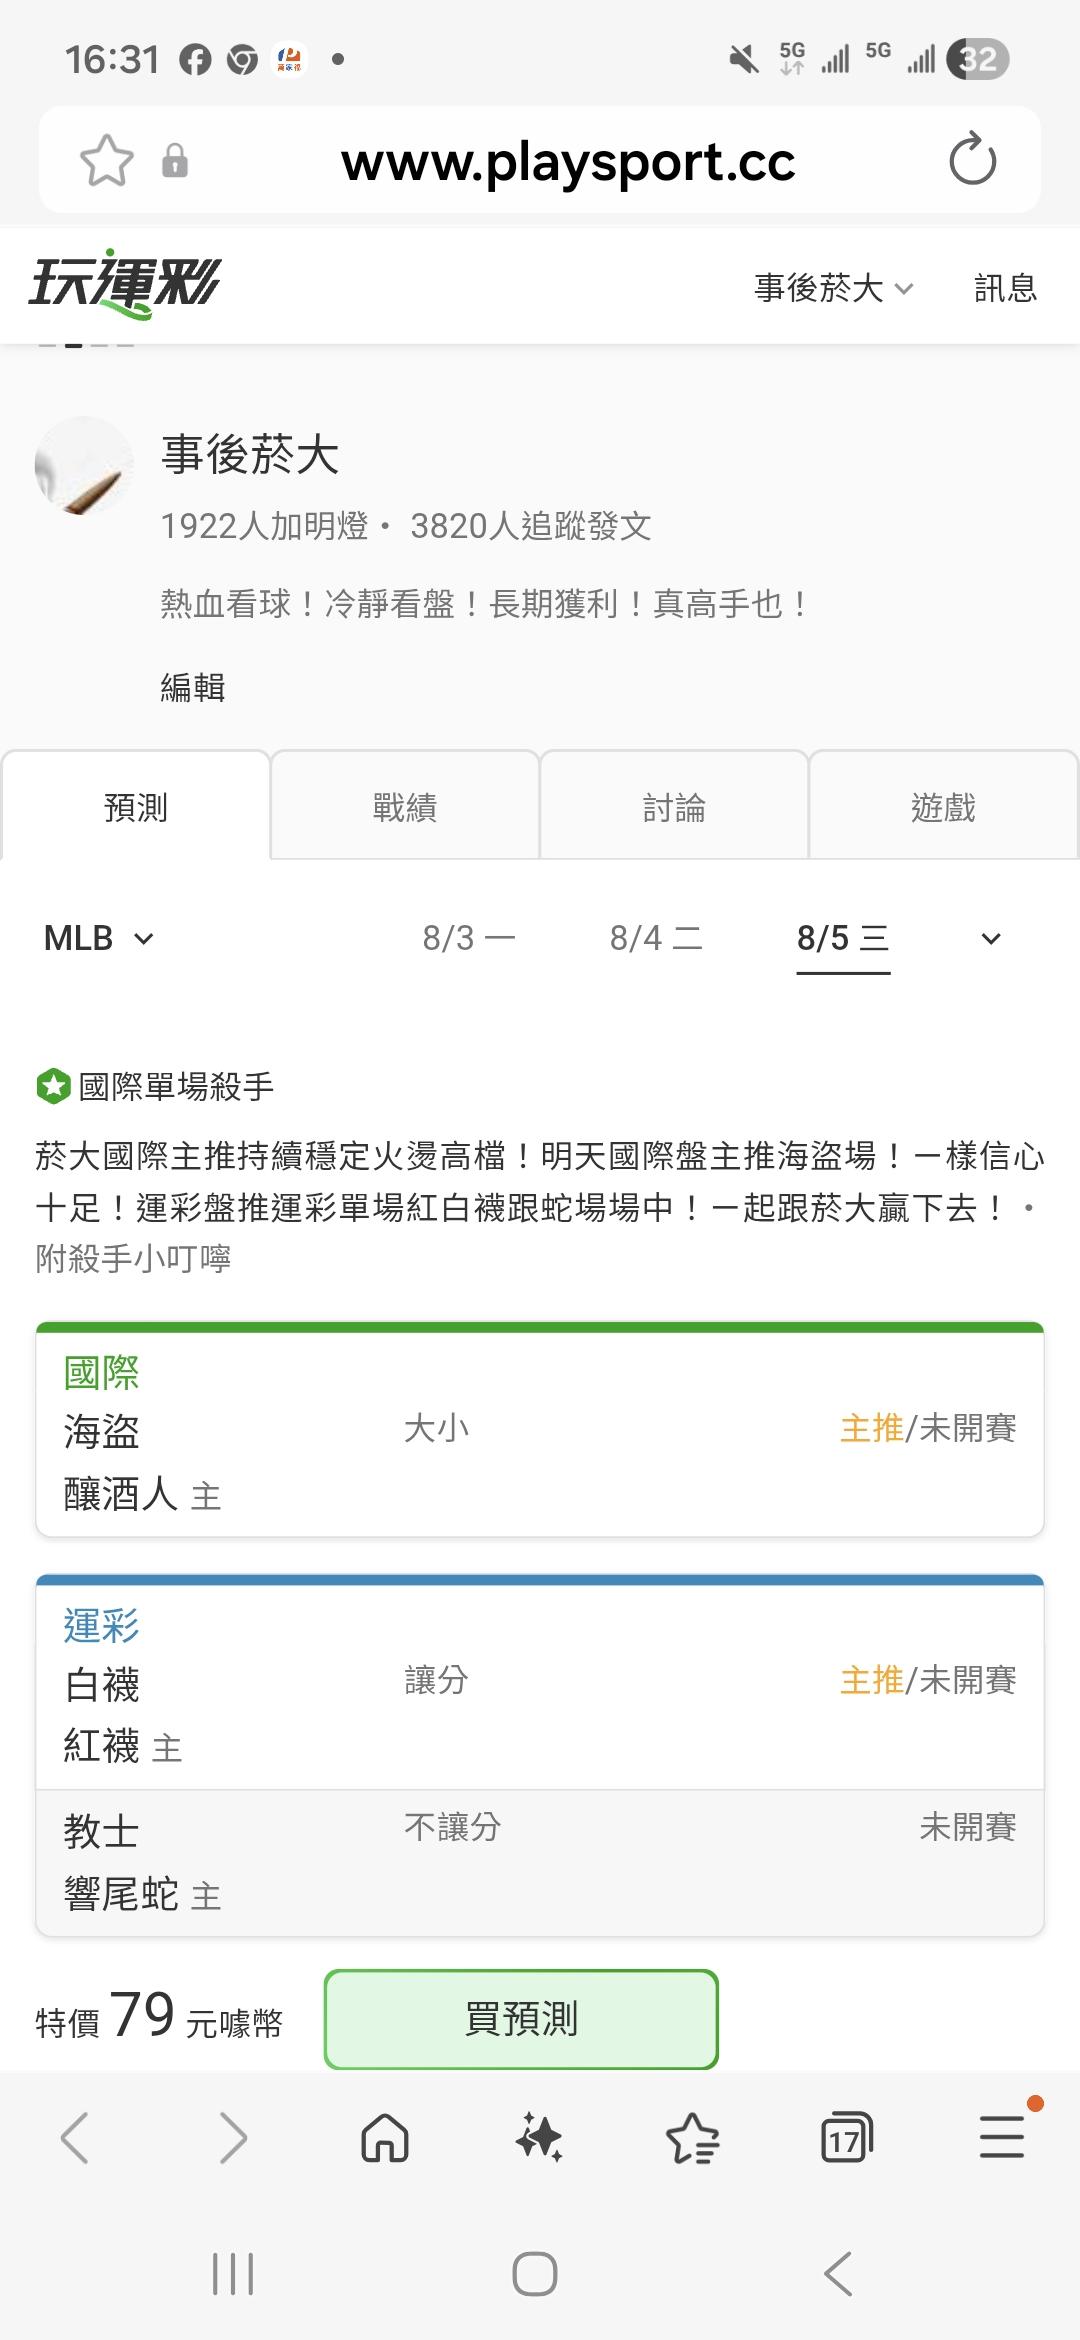Screen dimensions: 1080x2340
Task: Open 訊息 messages in header
Action: click(x=1005, y=288)
